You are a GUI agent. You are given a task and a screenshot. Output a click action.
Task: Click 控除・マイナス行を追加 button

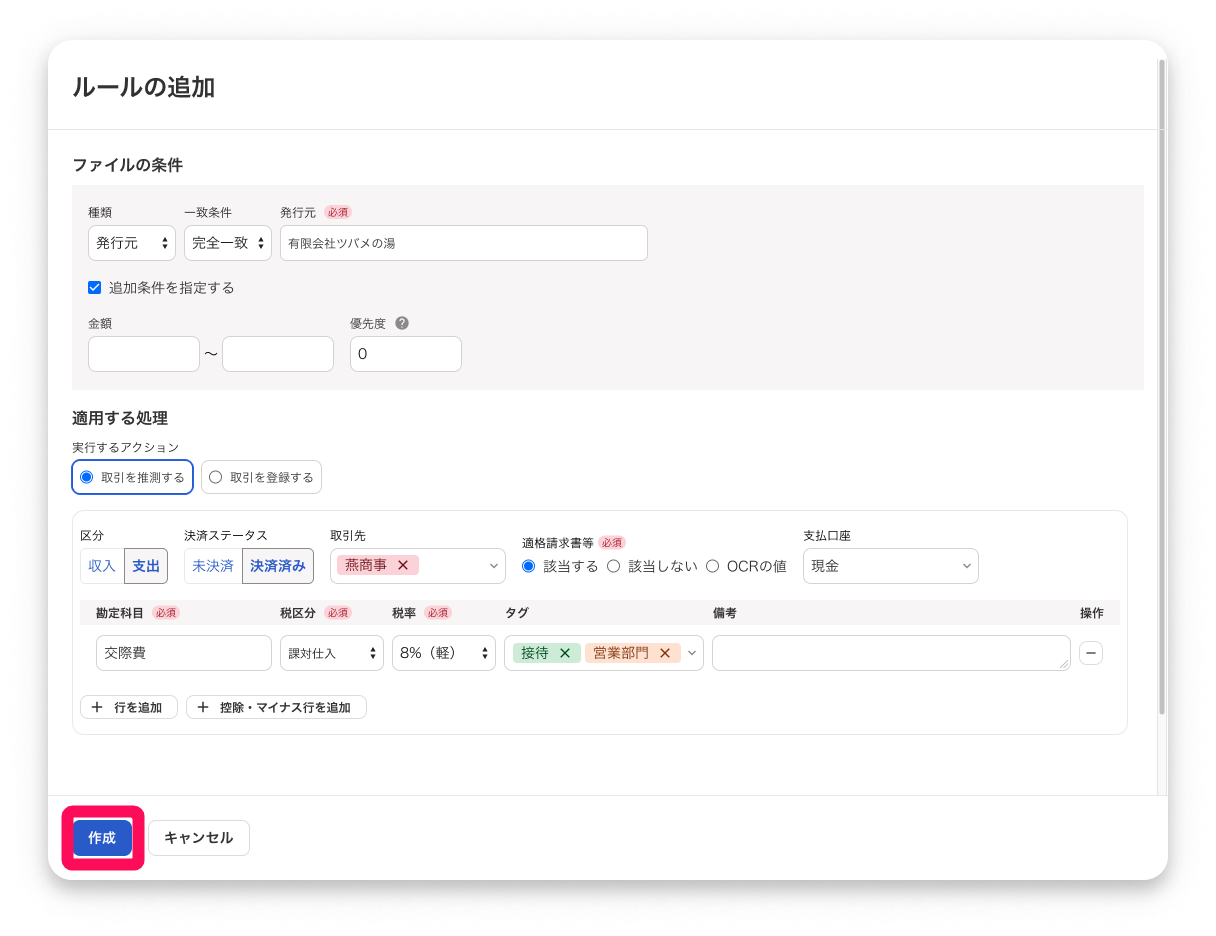click(x=276, y=707)
